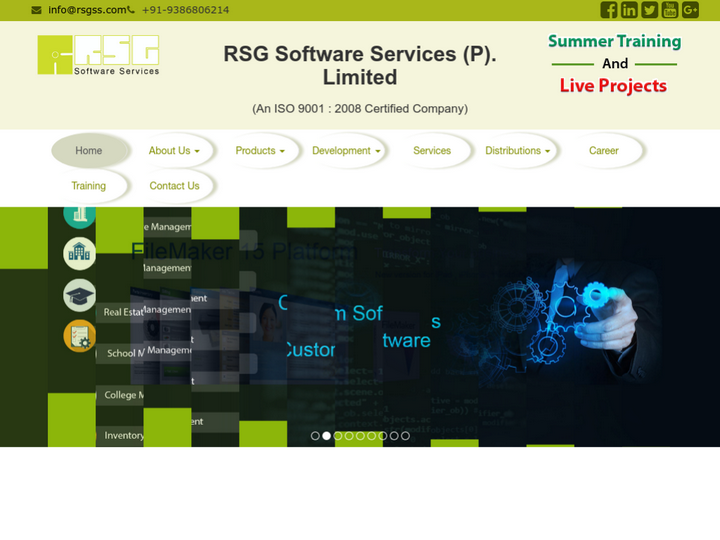Open the Facebook social icon
The height and width of the screenshot is (540, 720).
click(608, 10)
